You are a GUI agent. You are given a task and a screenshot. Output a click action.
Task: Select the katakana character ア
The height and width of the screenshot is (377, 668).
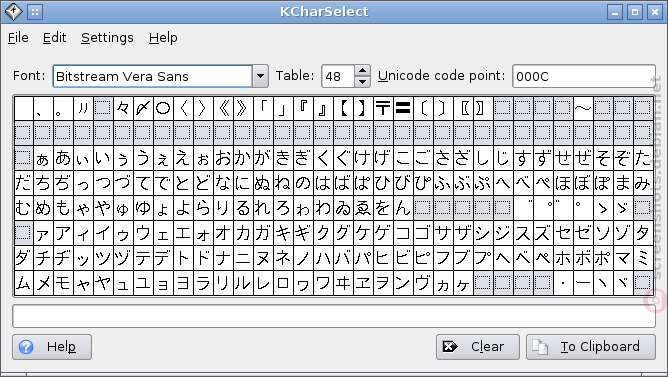coord(63,233)
